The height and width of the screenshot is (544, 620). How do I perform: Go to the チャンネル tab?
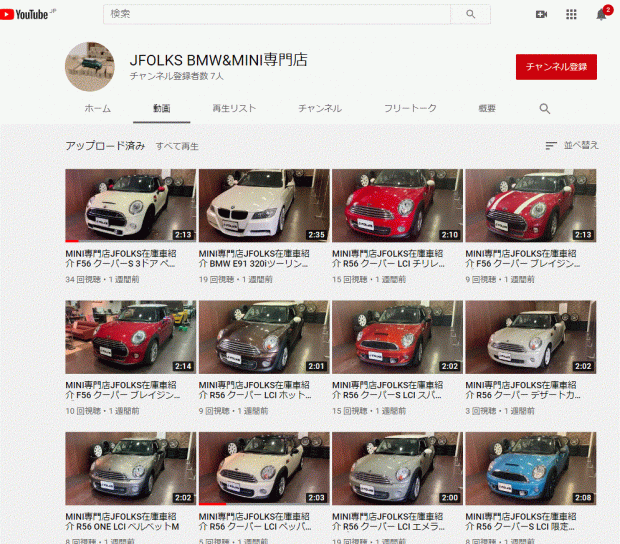tap(320, 108)
